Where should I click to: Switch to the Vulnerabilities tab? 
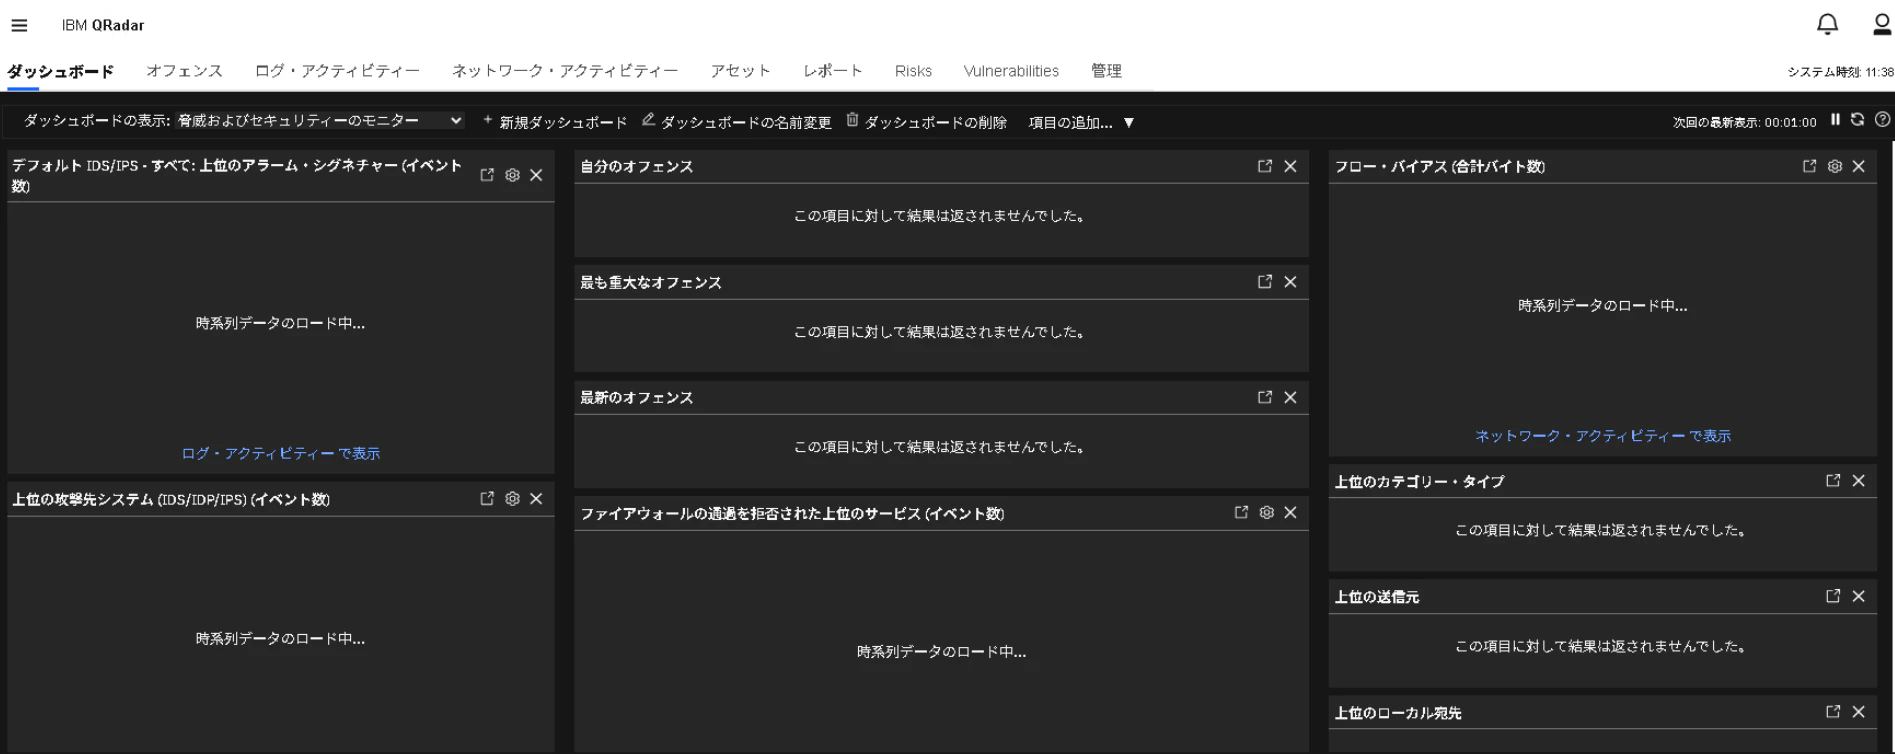click(1011, 71)
